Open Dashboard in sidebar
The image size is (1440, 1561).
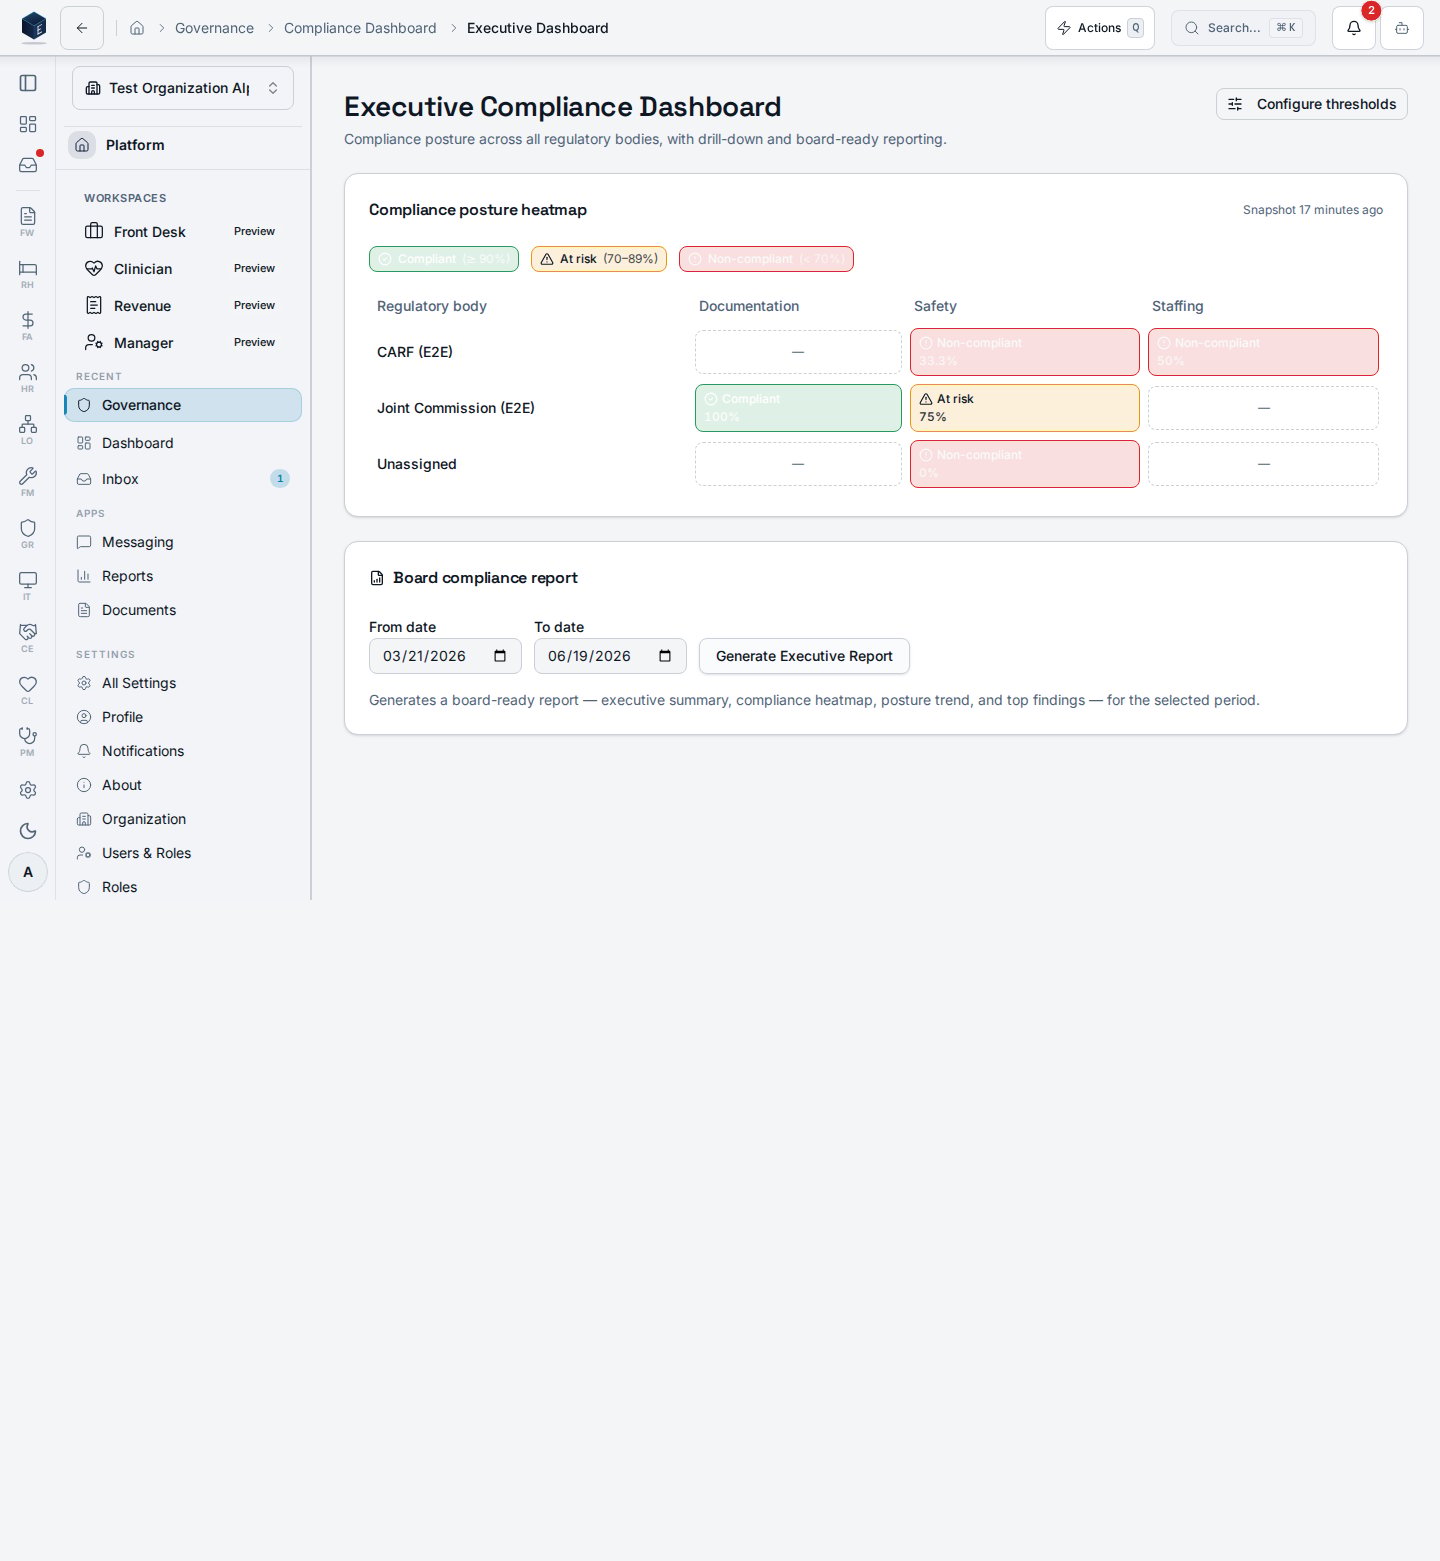[x=183, y=443]
